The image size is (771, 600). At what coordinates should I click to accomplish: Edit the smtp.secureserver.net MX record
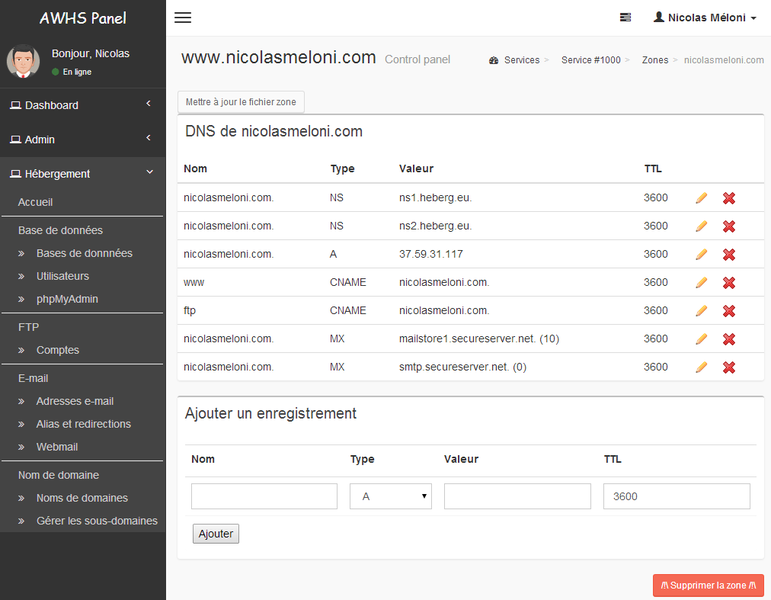point(701,367)
